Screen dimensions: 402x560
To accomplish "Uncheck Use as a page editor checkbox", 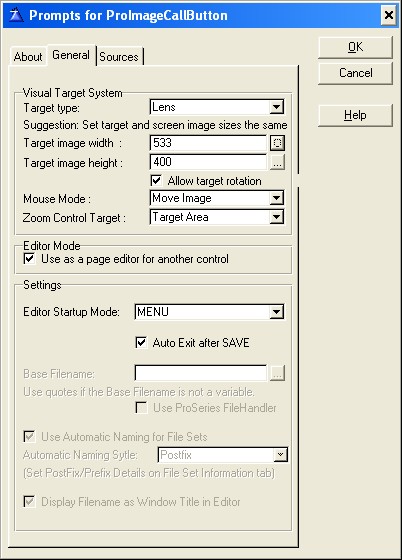I will (29, 259).
